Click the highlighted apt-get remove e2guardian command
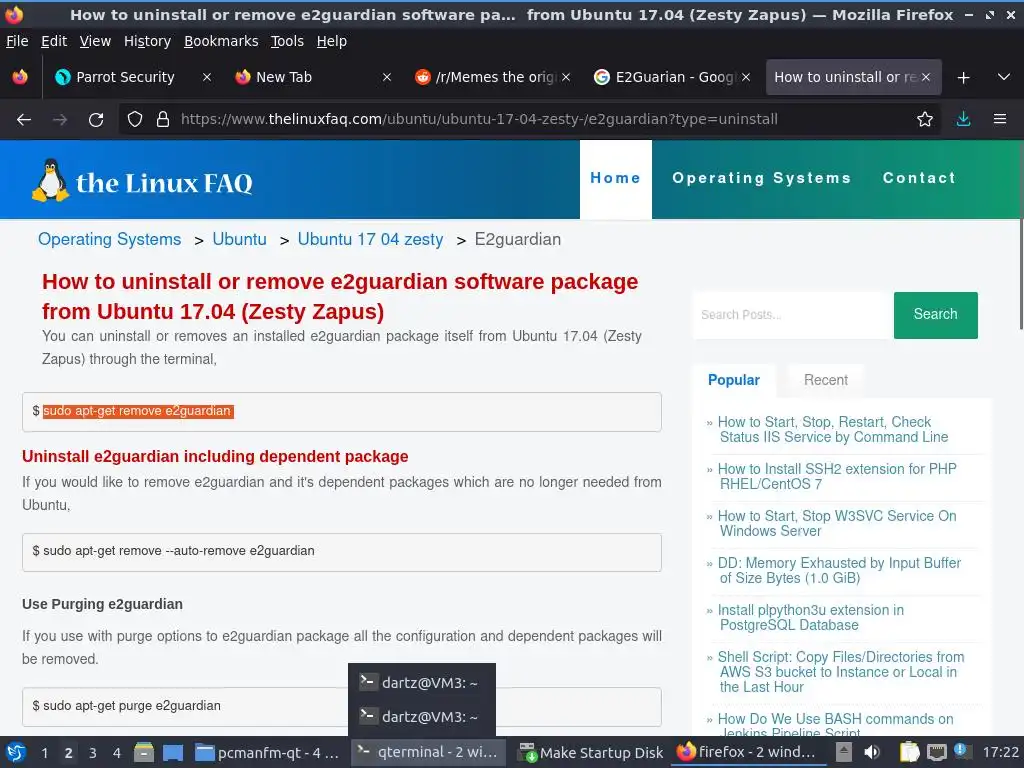The image size is (1024, 768). (x=138, y=411)
